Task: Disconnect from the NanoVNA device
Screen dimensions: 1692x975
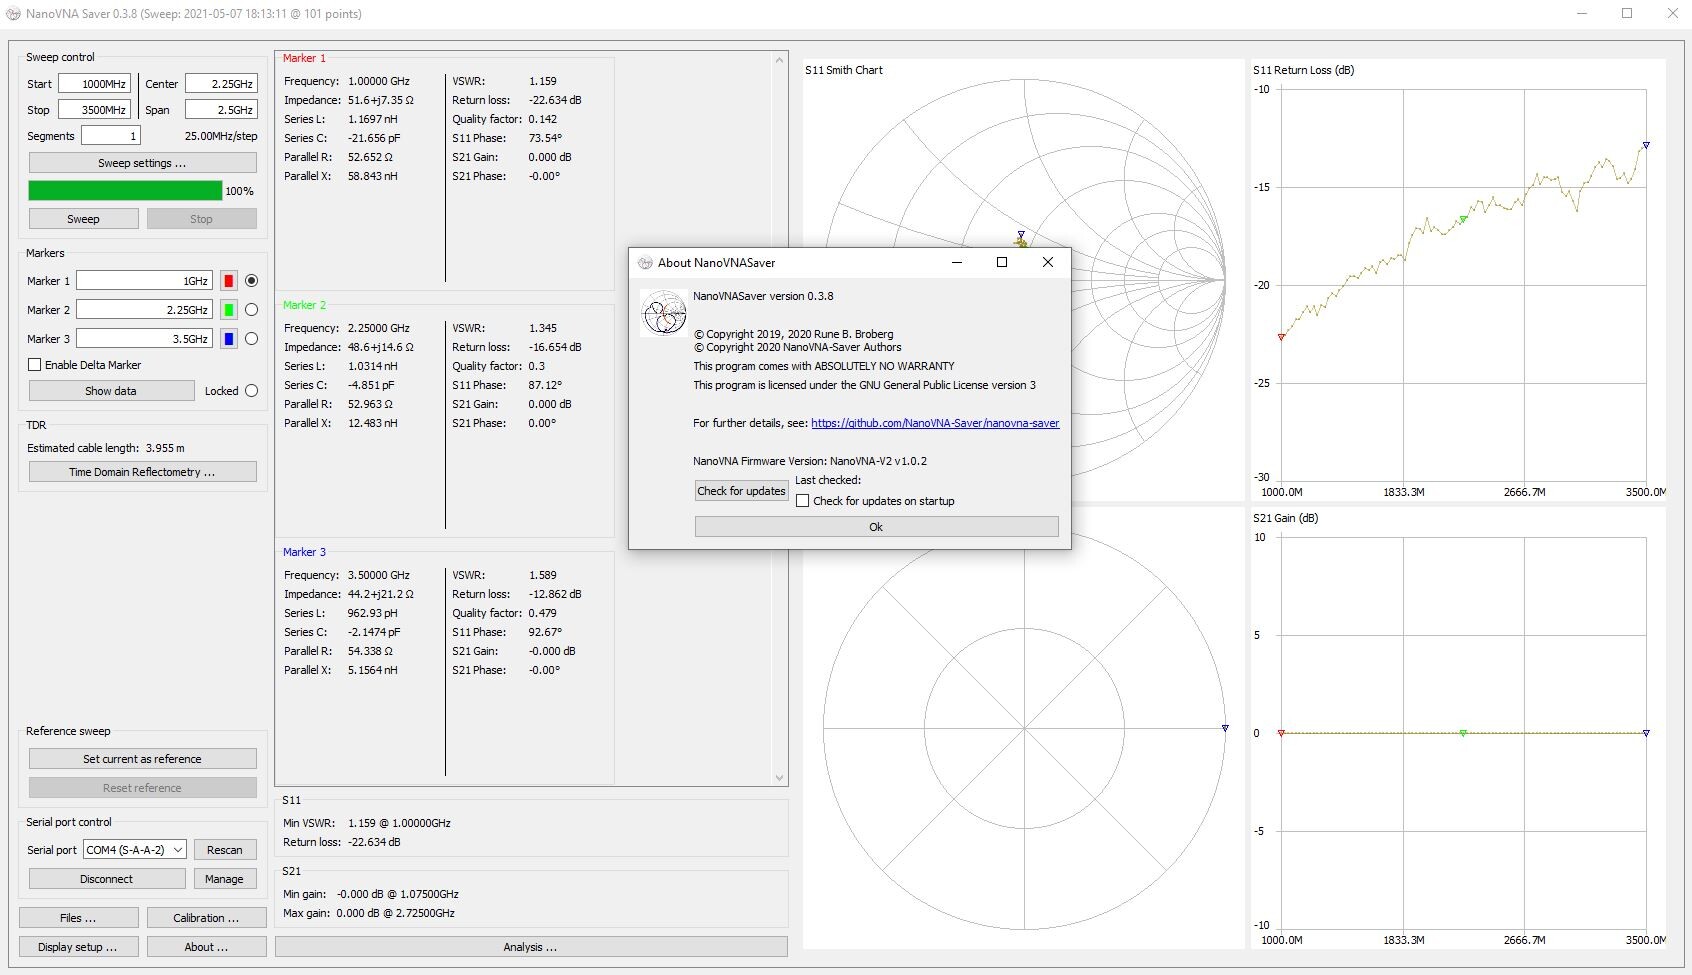Action: (x=107, y=879)
